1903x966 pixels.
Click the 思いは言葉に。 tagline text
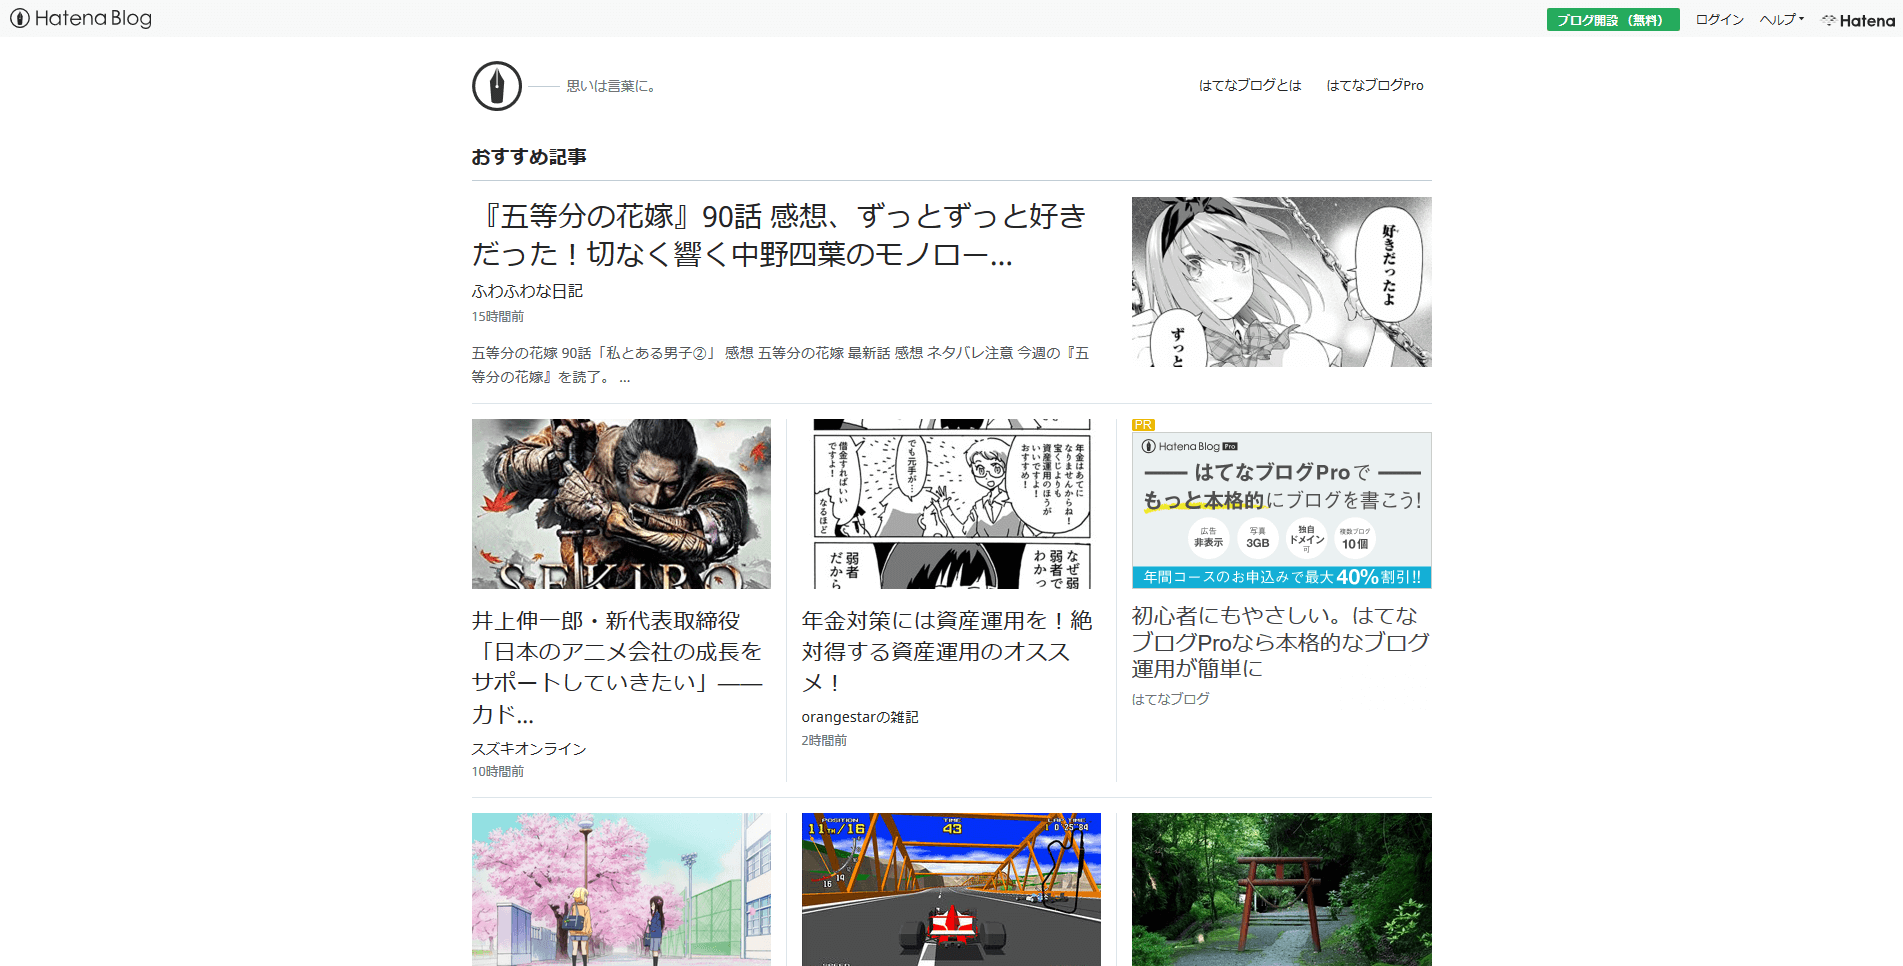(x=611, y=86)
